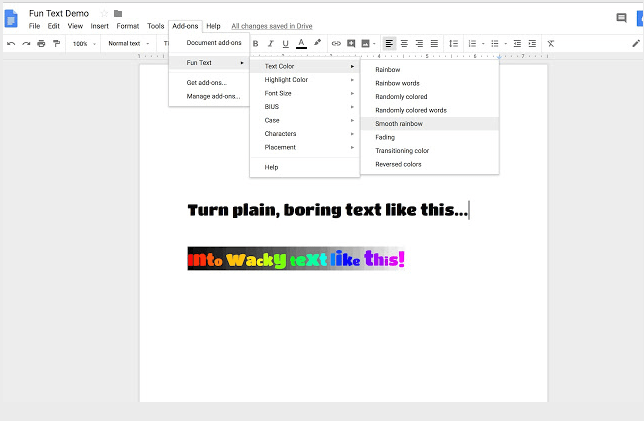Click the Undo icon in toolbar

[11, 44]
